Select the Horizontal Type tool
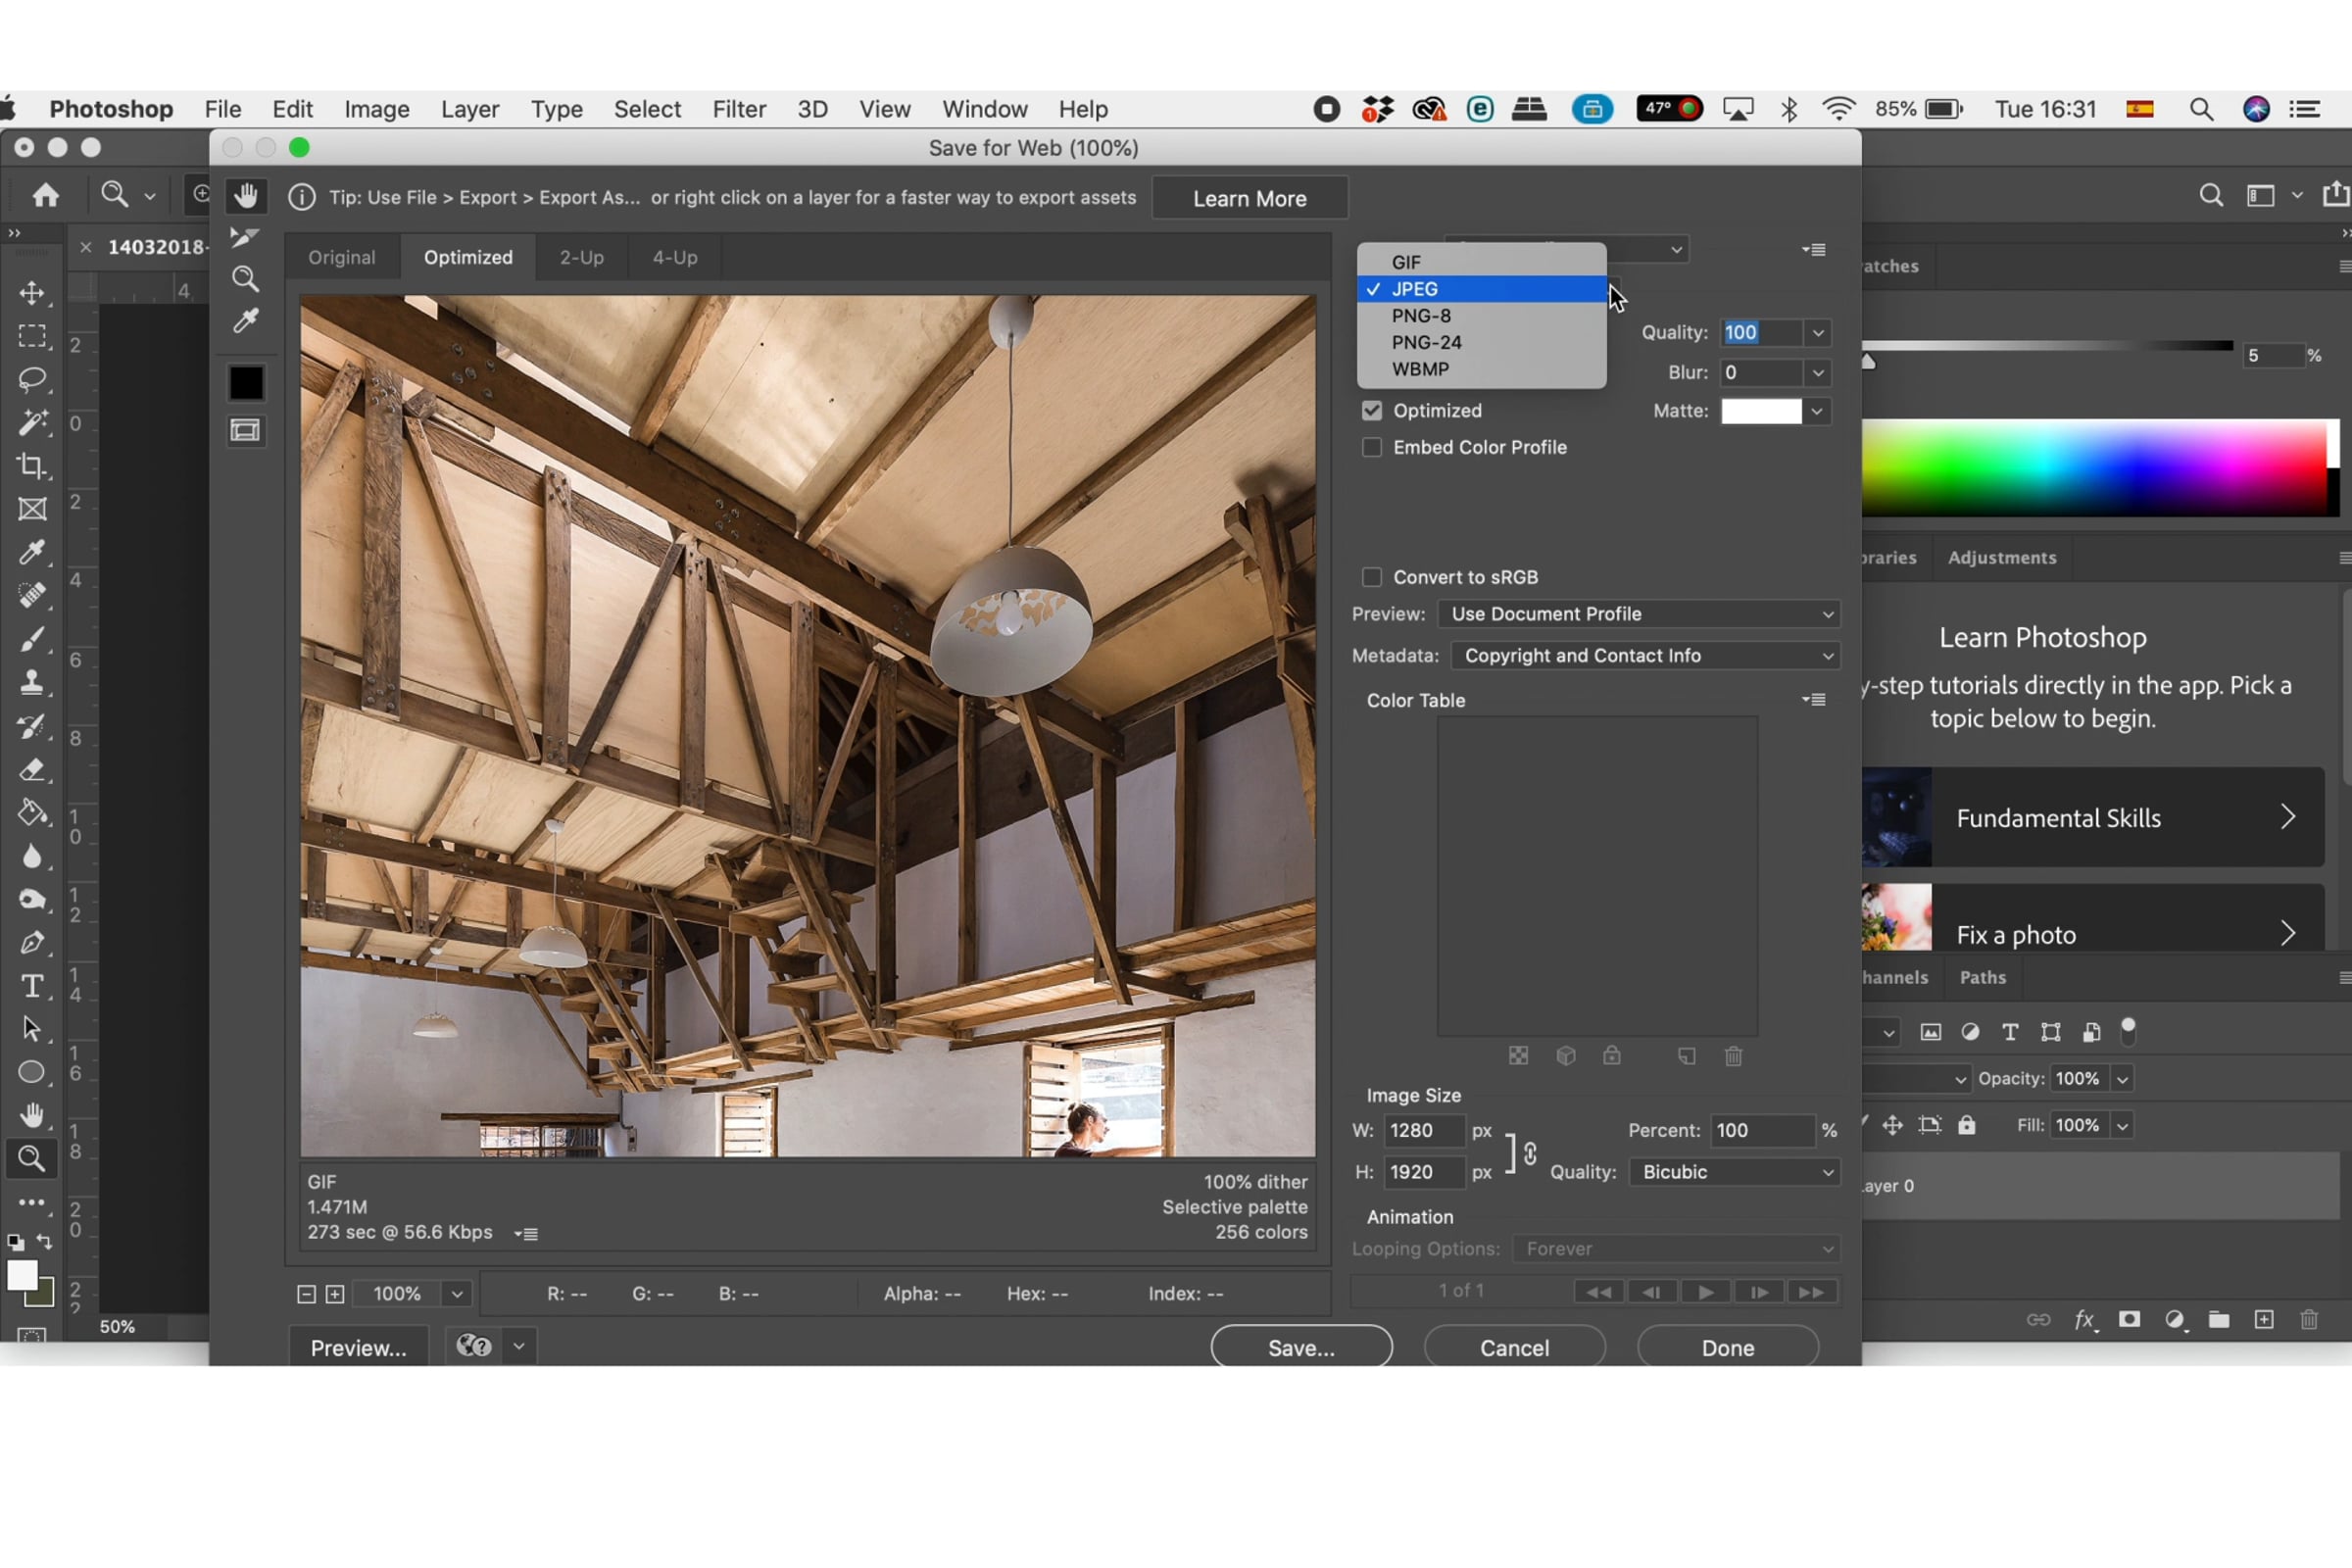Image resolution: width=2352 pixels, height=1568 pixels. point(32,987)
